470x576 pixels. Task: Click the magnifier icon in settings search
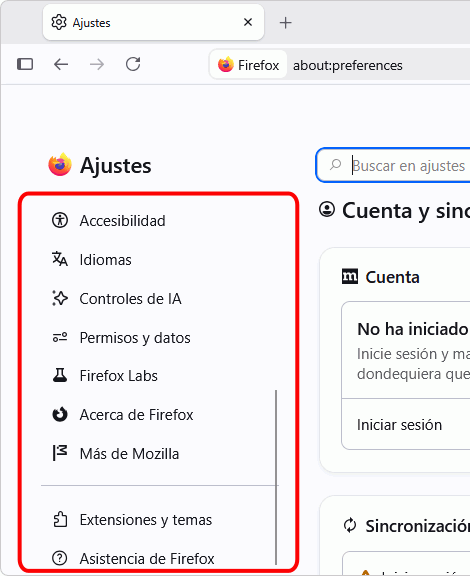tap(335, 165)
